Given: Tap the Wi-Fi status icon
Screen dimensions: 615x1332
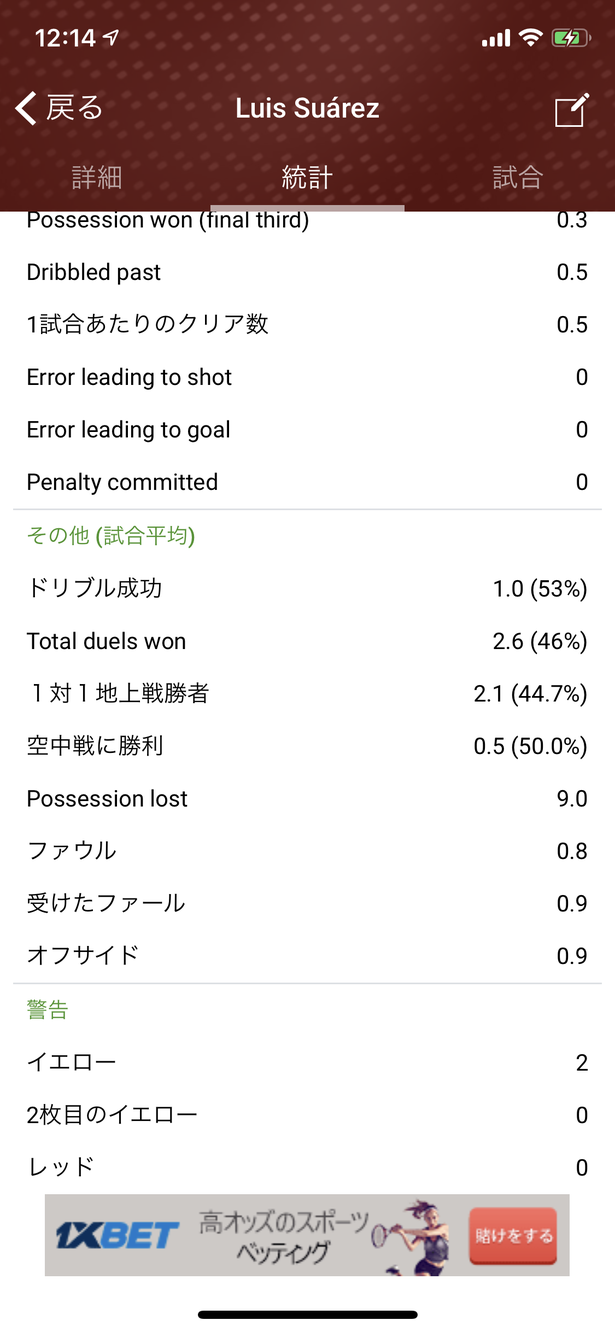Looking at the screenshot, I should point(531,38).
